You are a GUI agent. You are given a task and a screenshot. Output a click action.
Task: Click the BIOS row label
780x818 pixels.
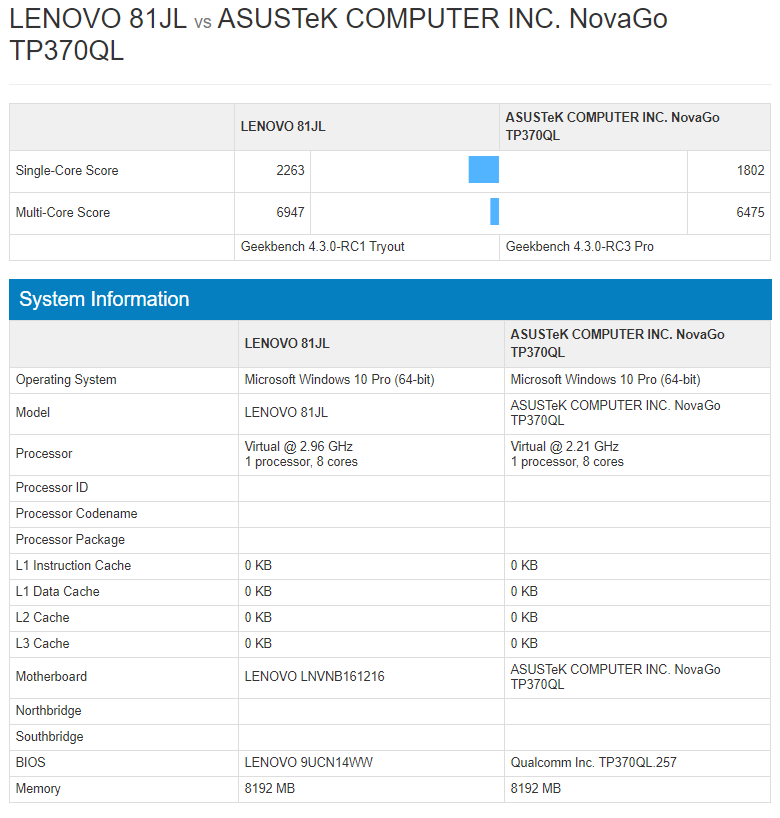[x=30, y=763]
